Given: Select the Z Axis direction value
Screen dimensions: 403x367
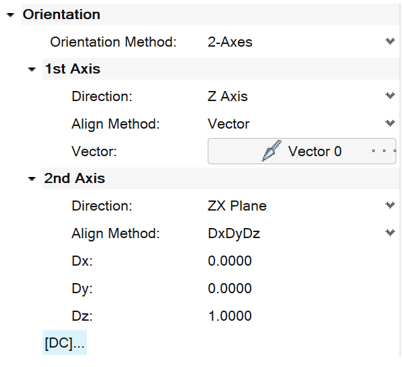Looking at the screenshot, I should point(228,96).
